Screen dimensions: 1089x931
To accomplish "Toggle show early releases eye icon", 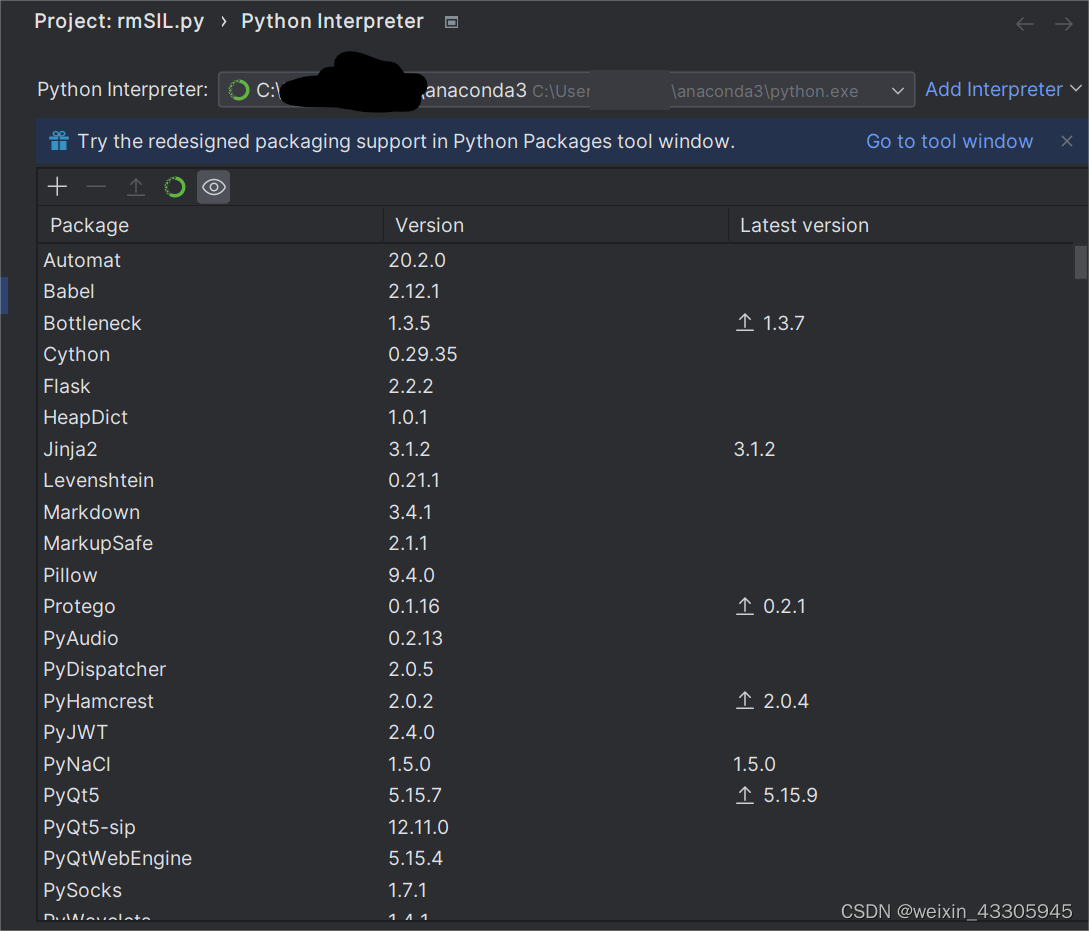I will tap(213, 187).
